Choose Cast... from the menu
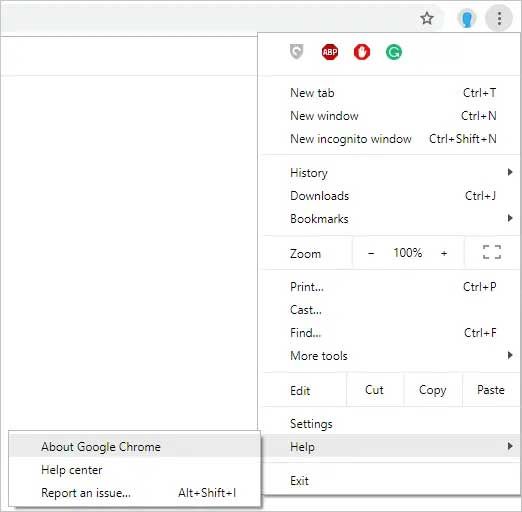 [389, 310]
